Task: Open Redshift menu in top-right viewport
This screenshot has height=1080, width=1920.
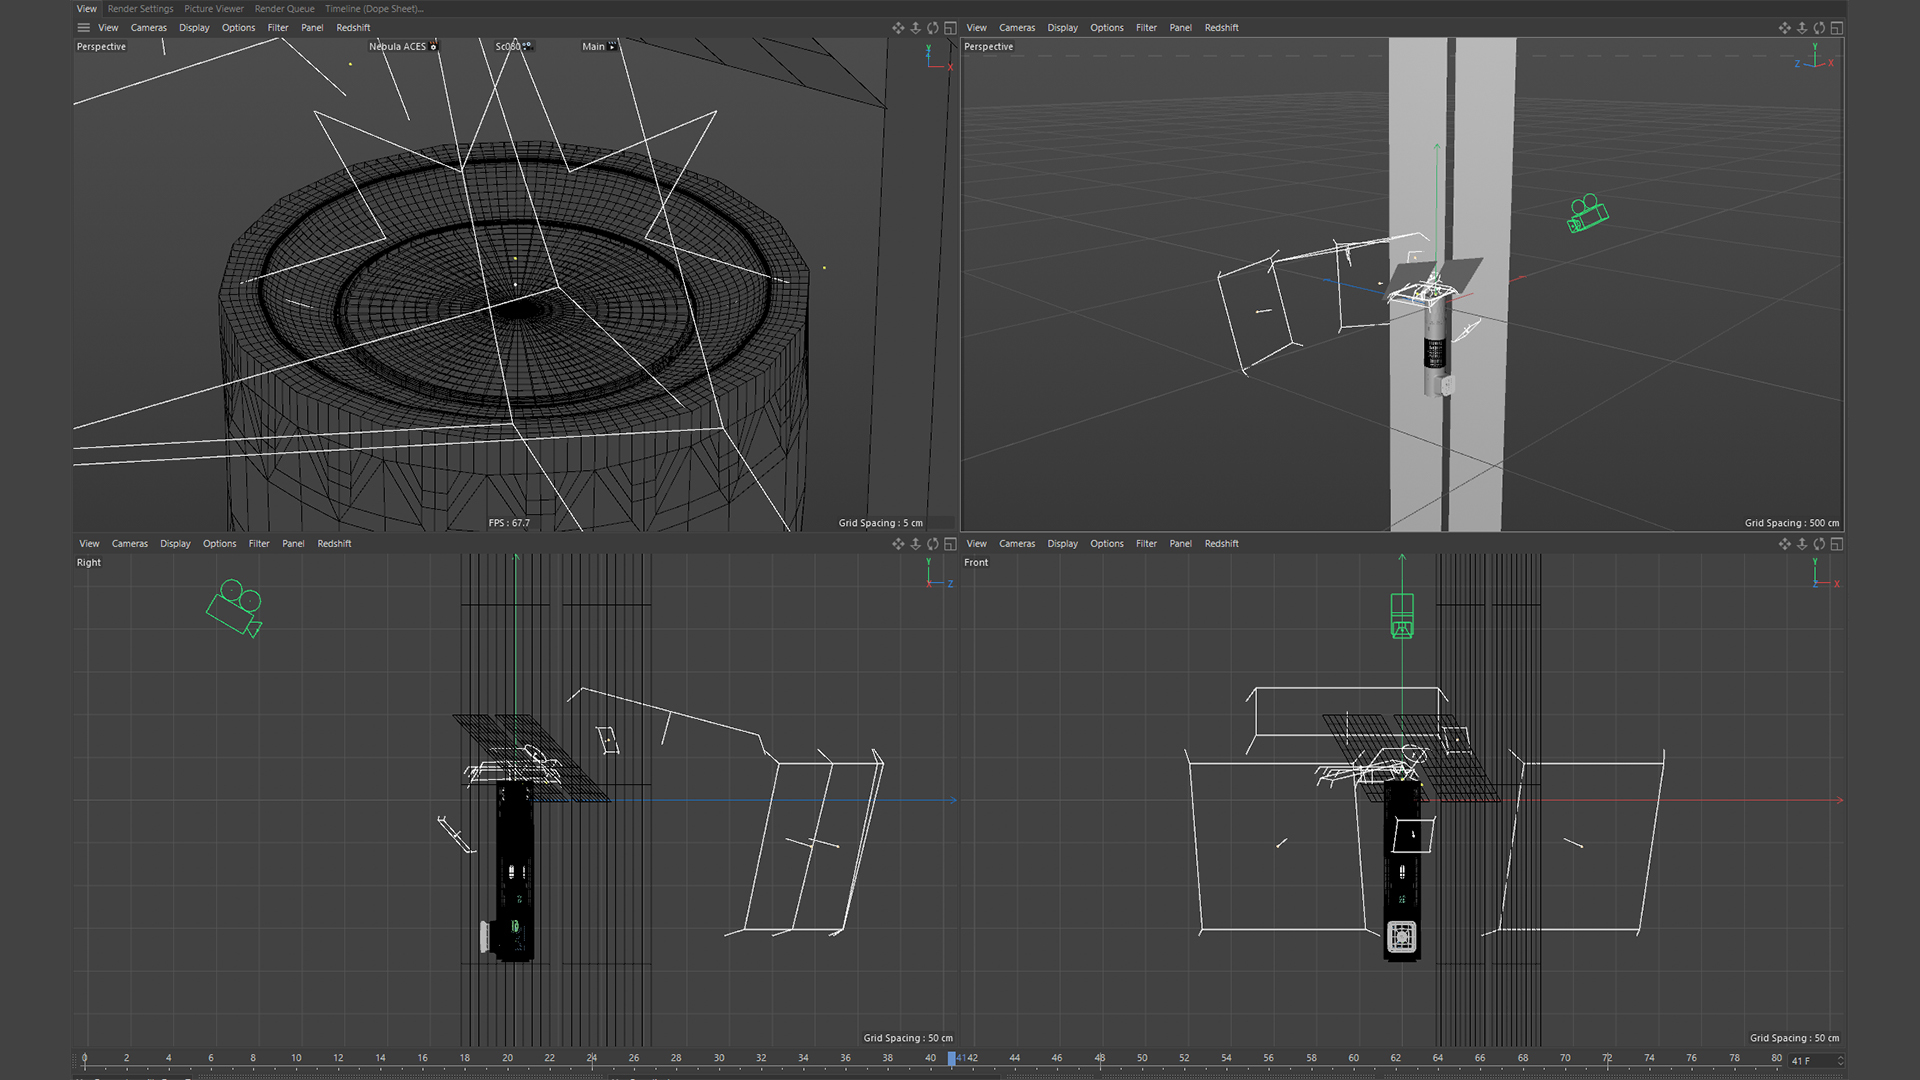Action: tap(1221, 28)
